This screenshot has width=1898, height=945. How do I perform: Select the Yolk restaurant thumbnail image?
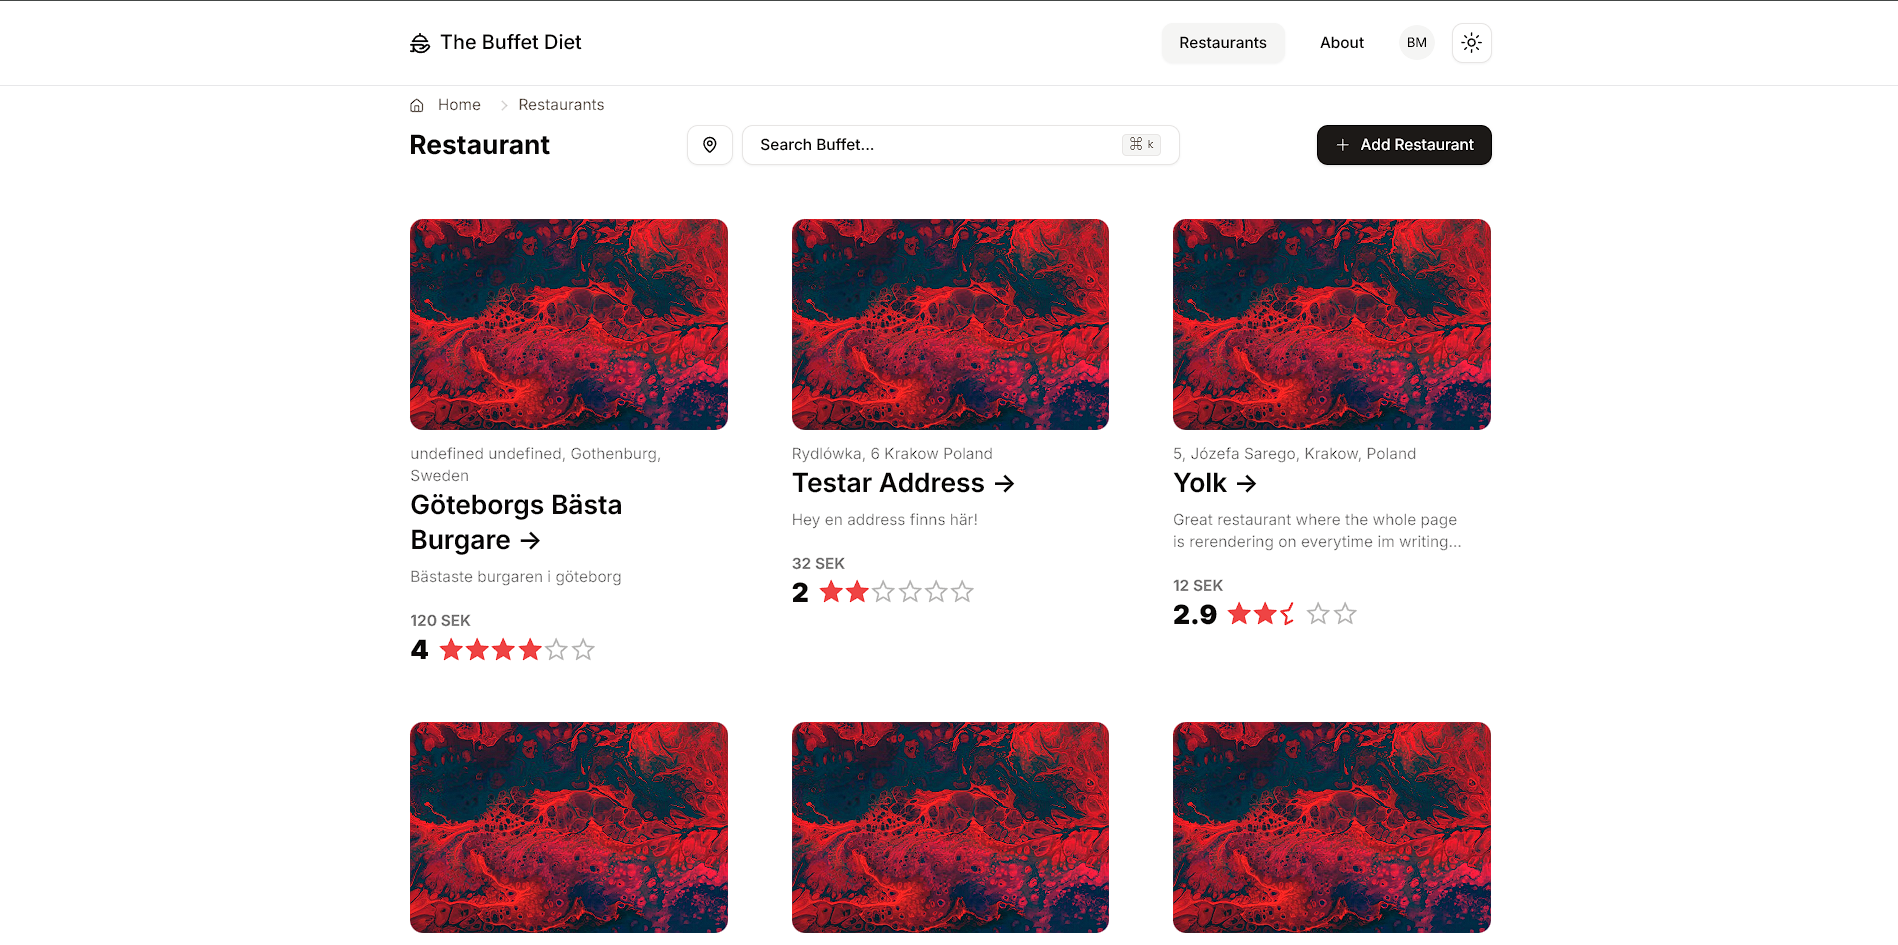click(1331, 325)
